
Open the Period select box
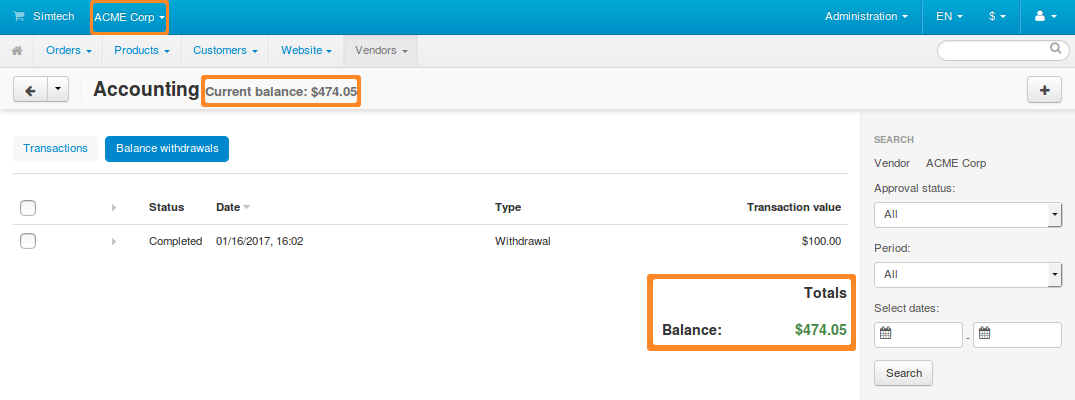(968, 274)
